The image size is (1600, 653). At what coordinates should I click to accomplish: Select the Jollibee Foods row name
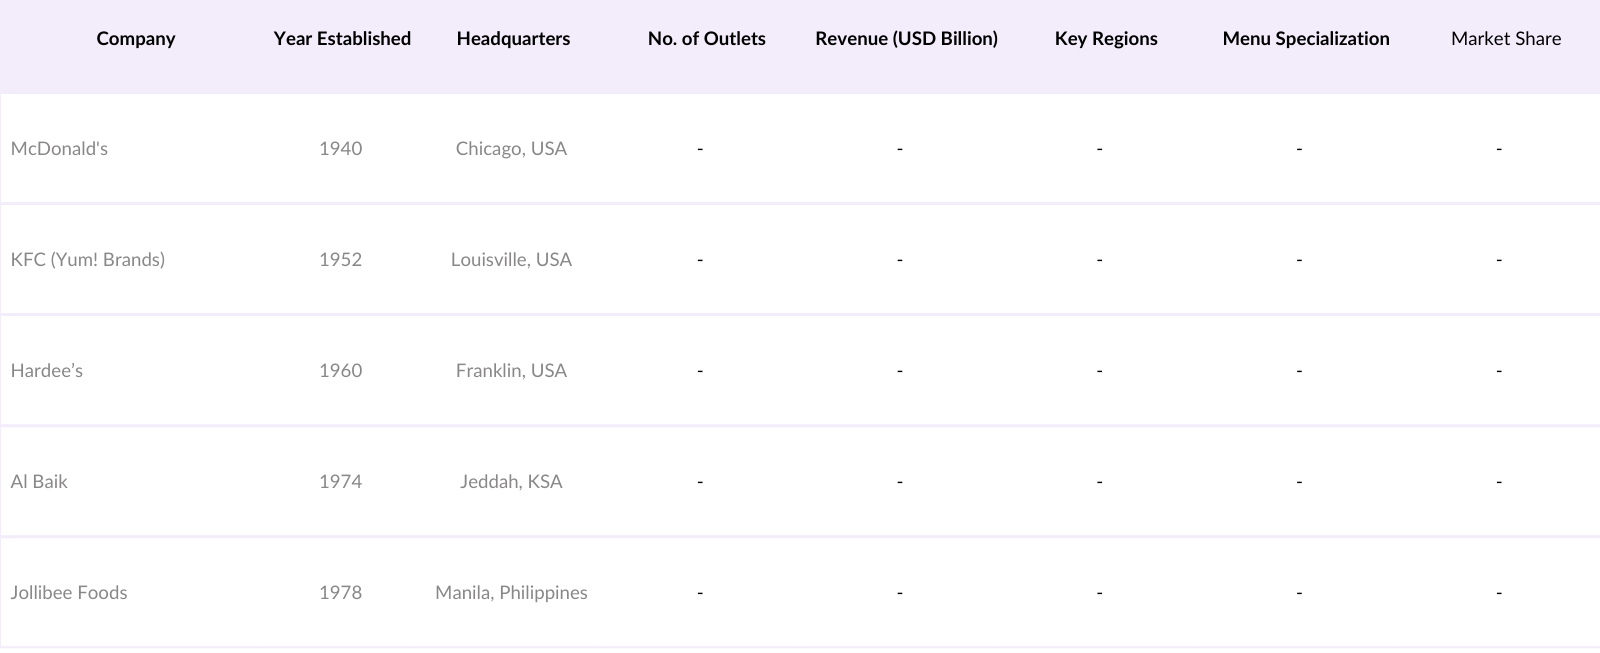tap(69, 593)
